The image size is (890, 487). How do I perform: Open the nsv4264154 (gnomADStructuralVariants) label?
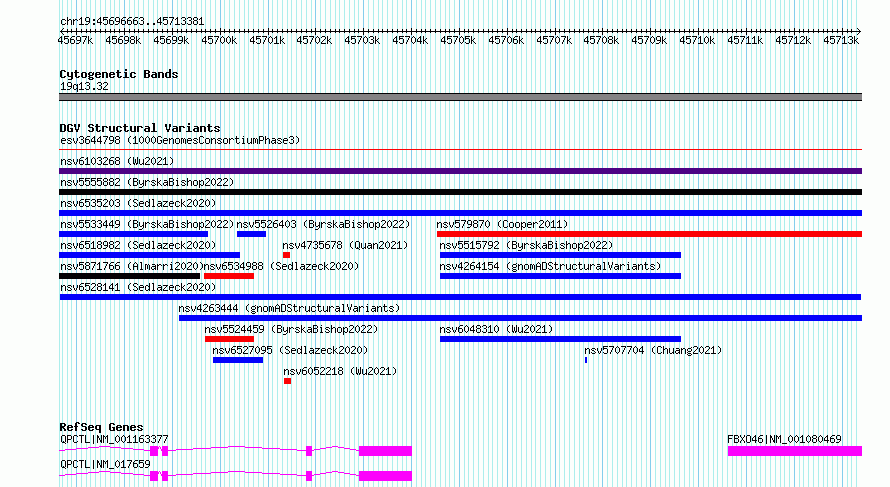pyautogui.click(x=551, y=266)
